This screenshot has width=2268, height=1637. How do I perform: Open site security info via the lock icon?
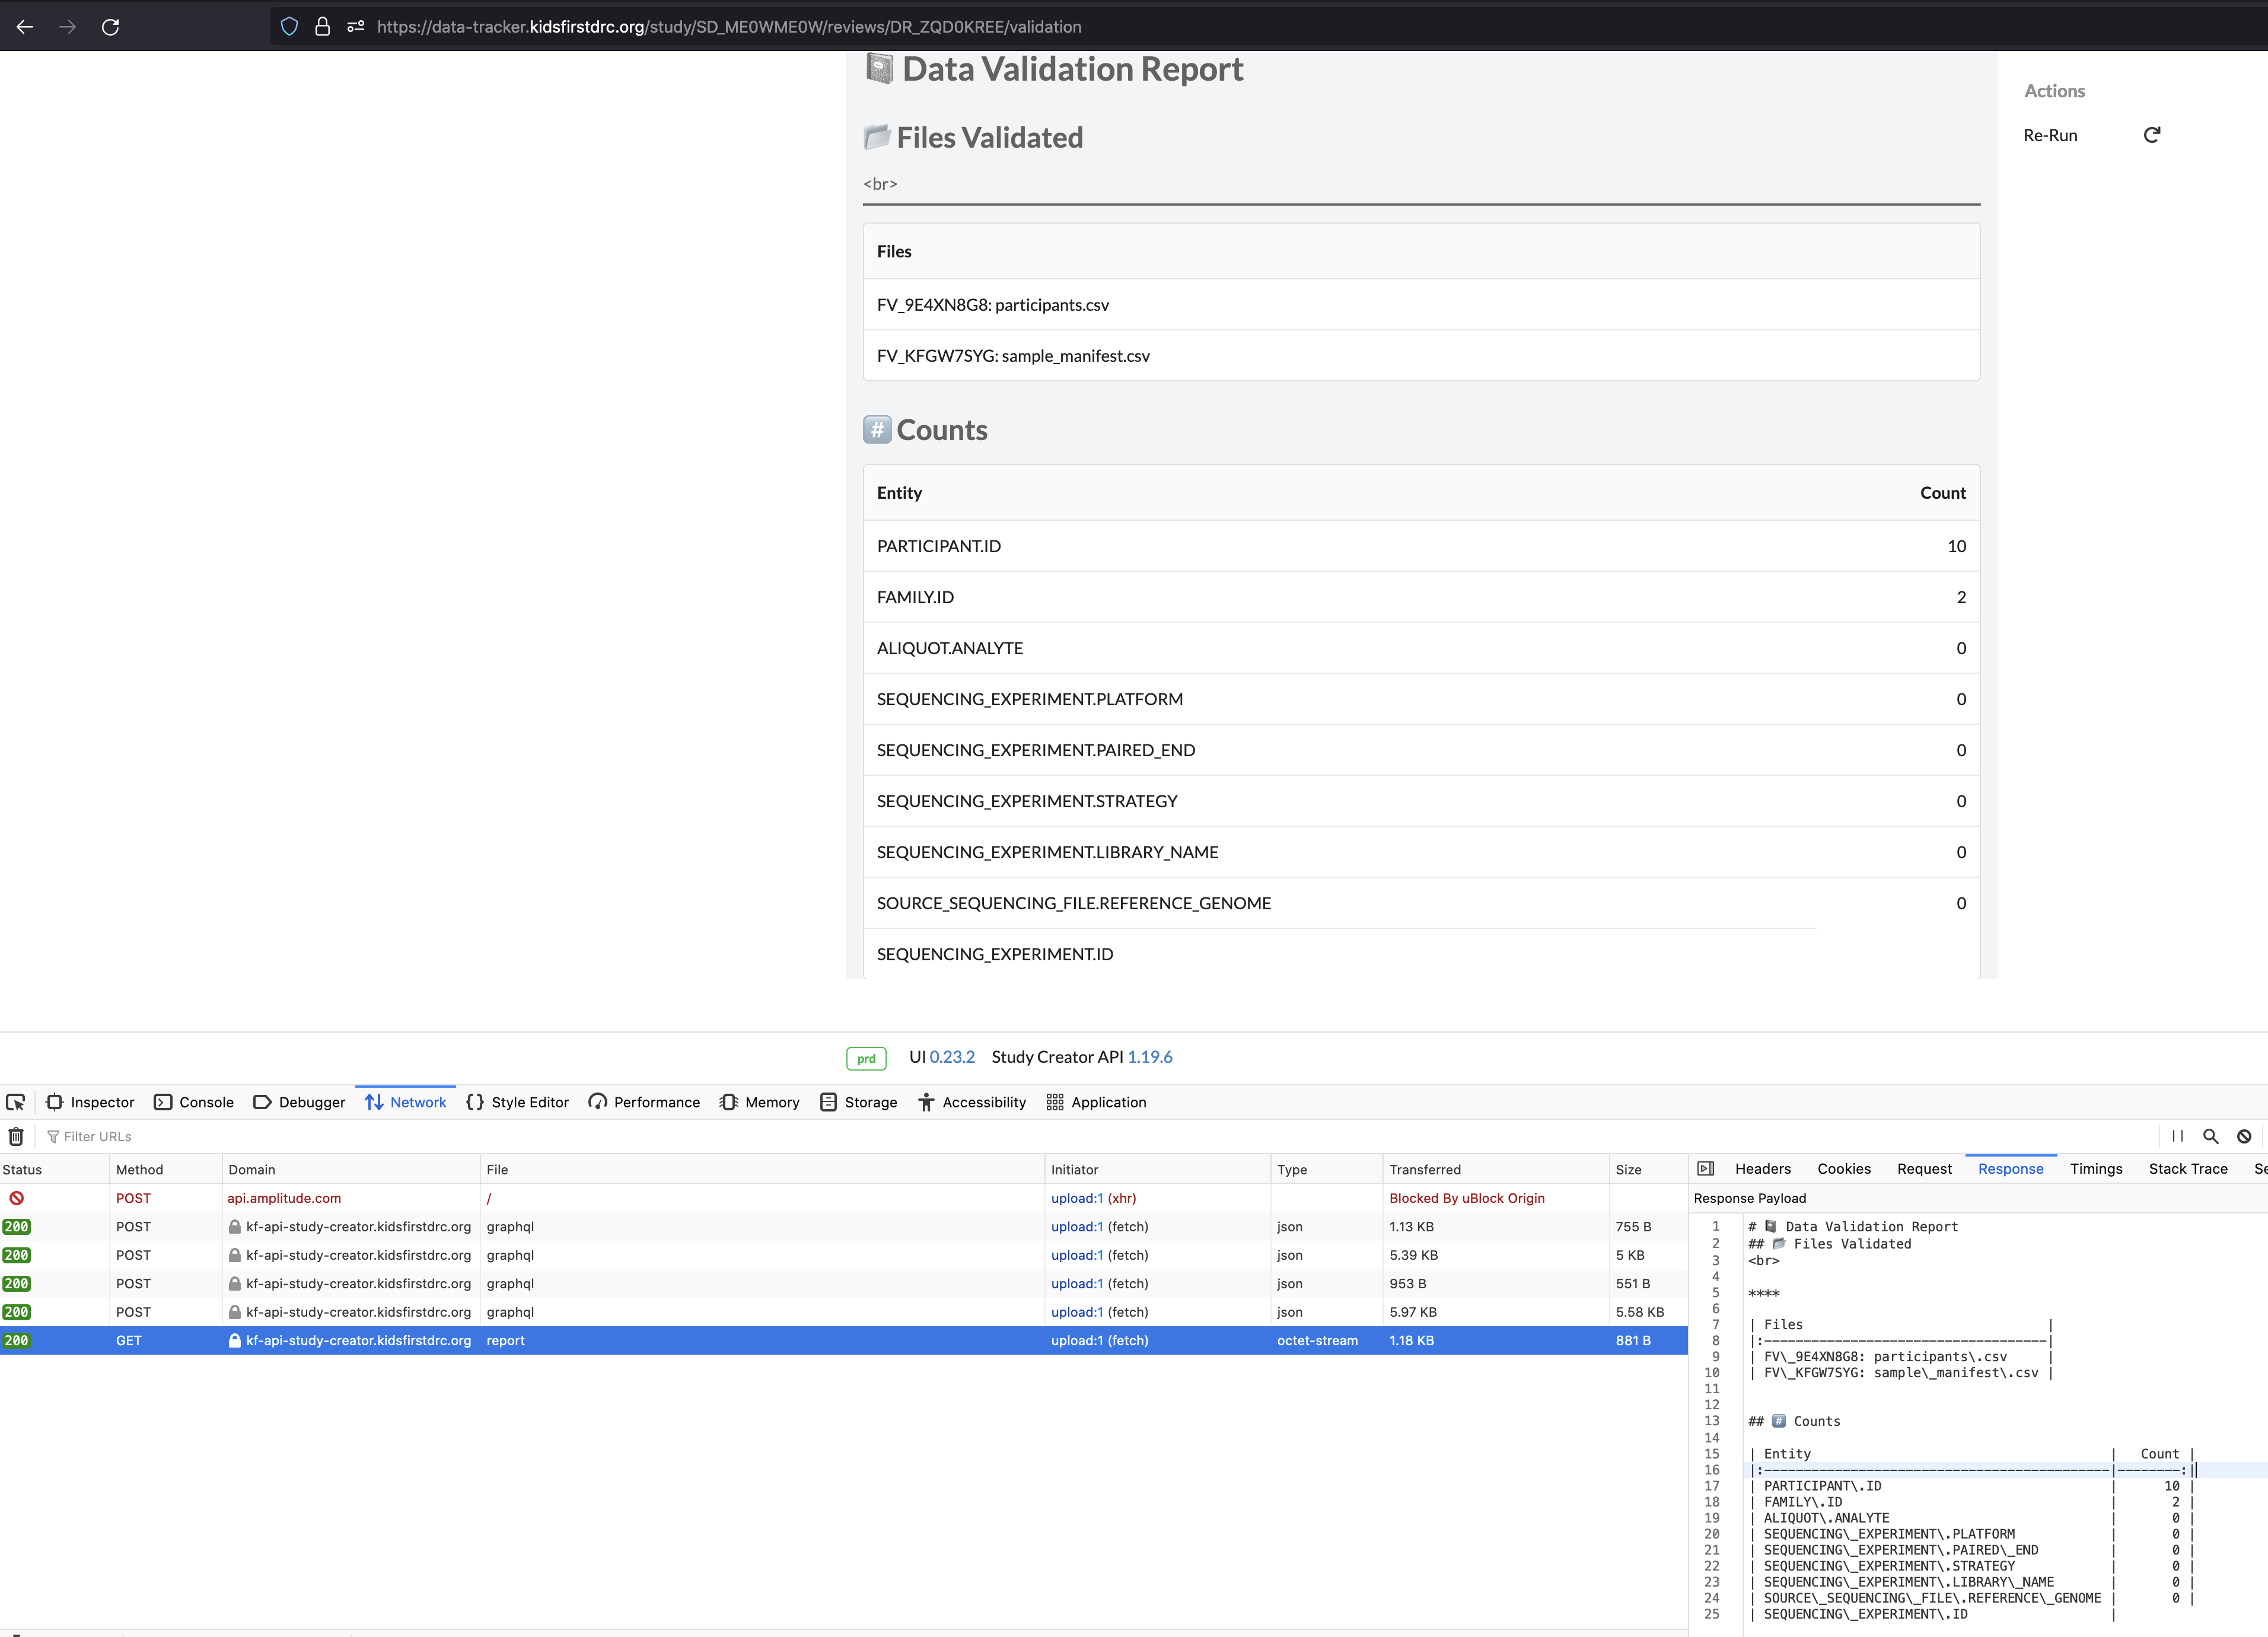(322, 27)
